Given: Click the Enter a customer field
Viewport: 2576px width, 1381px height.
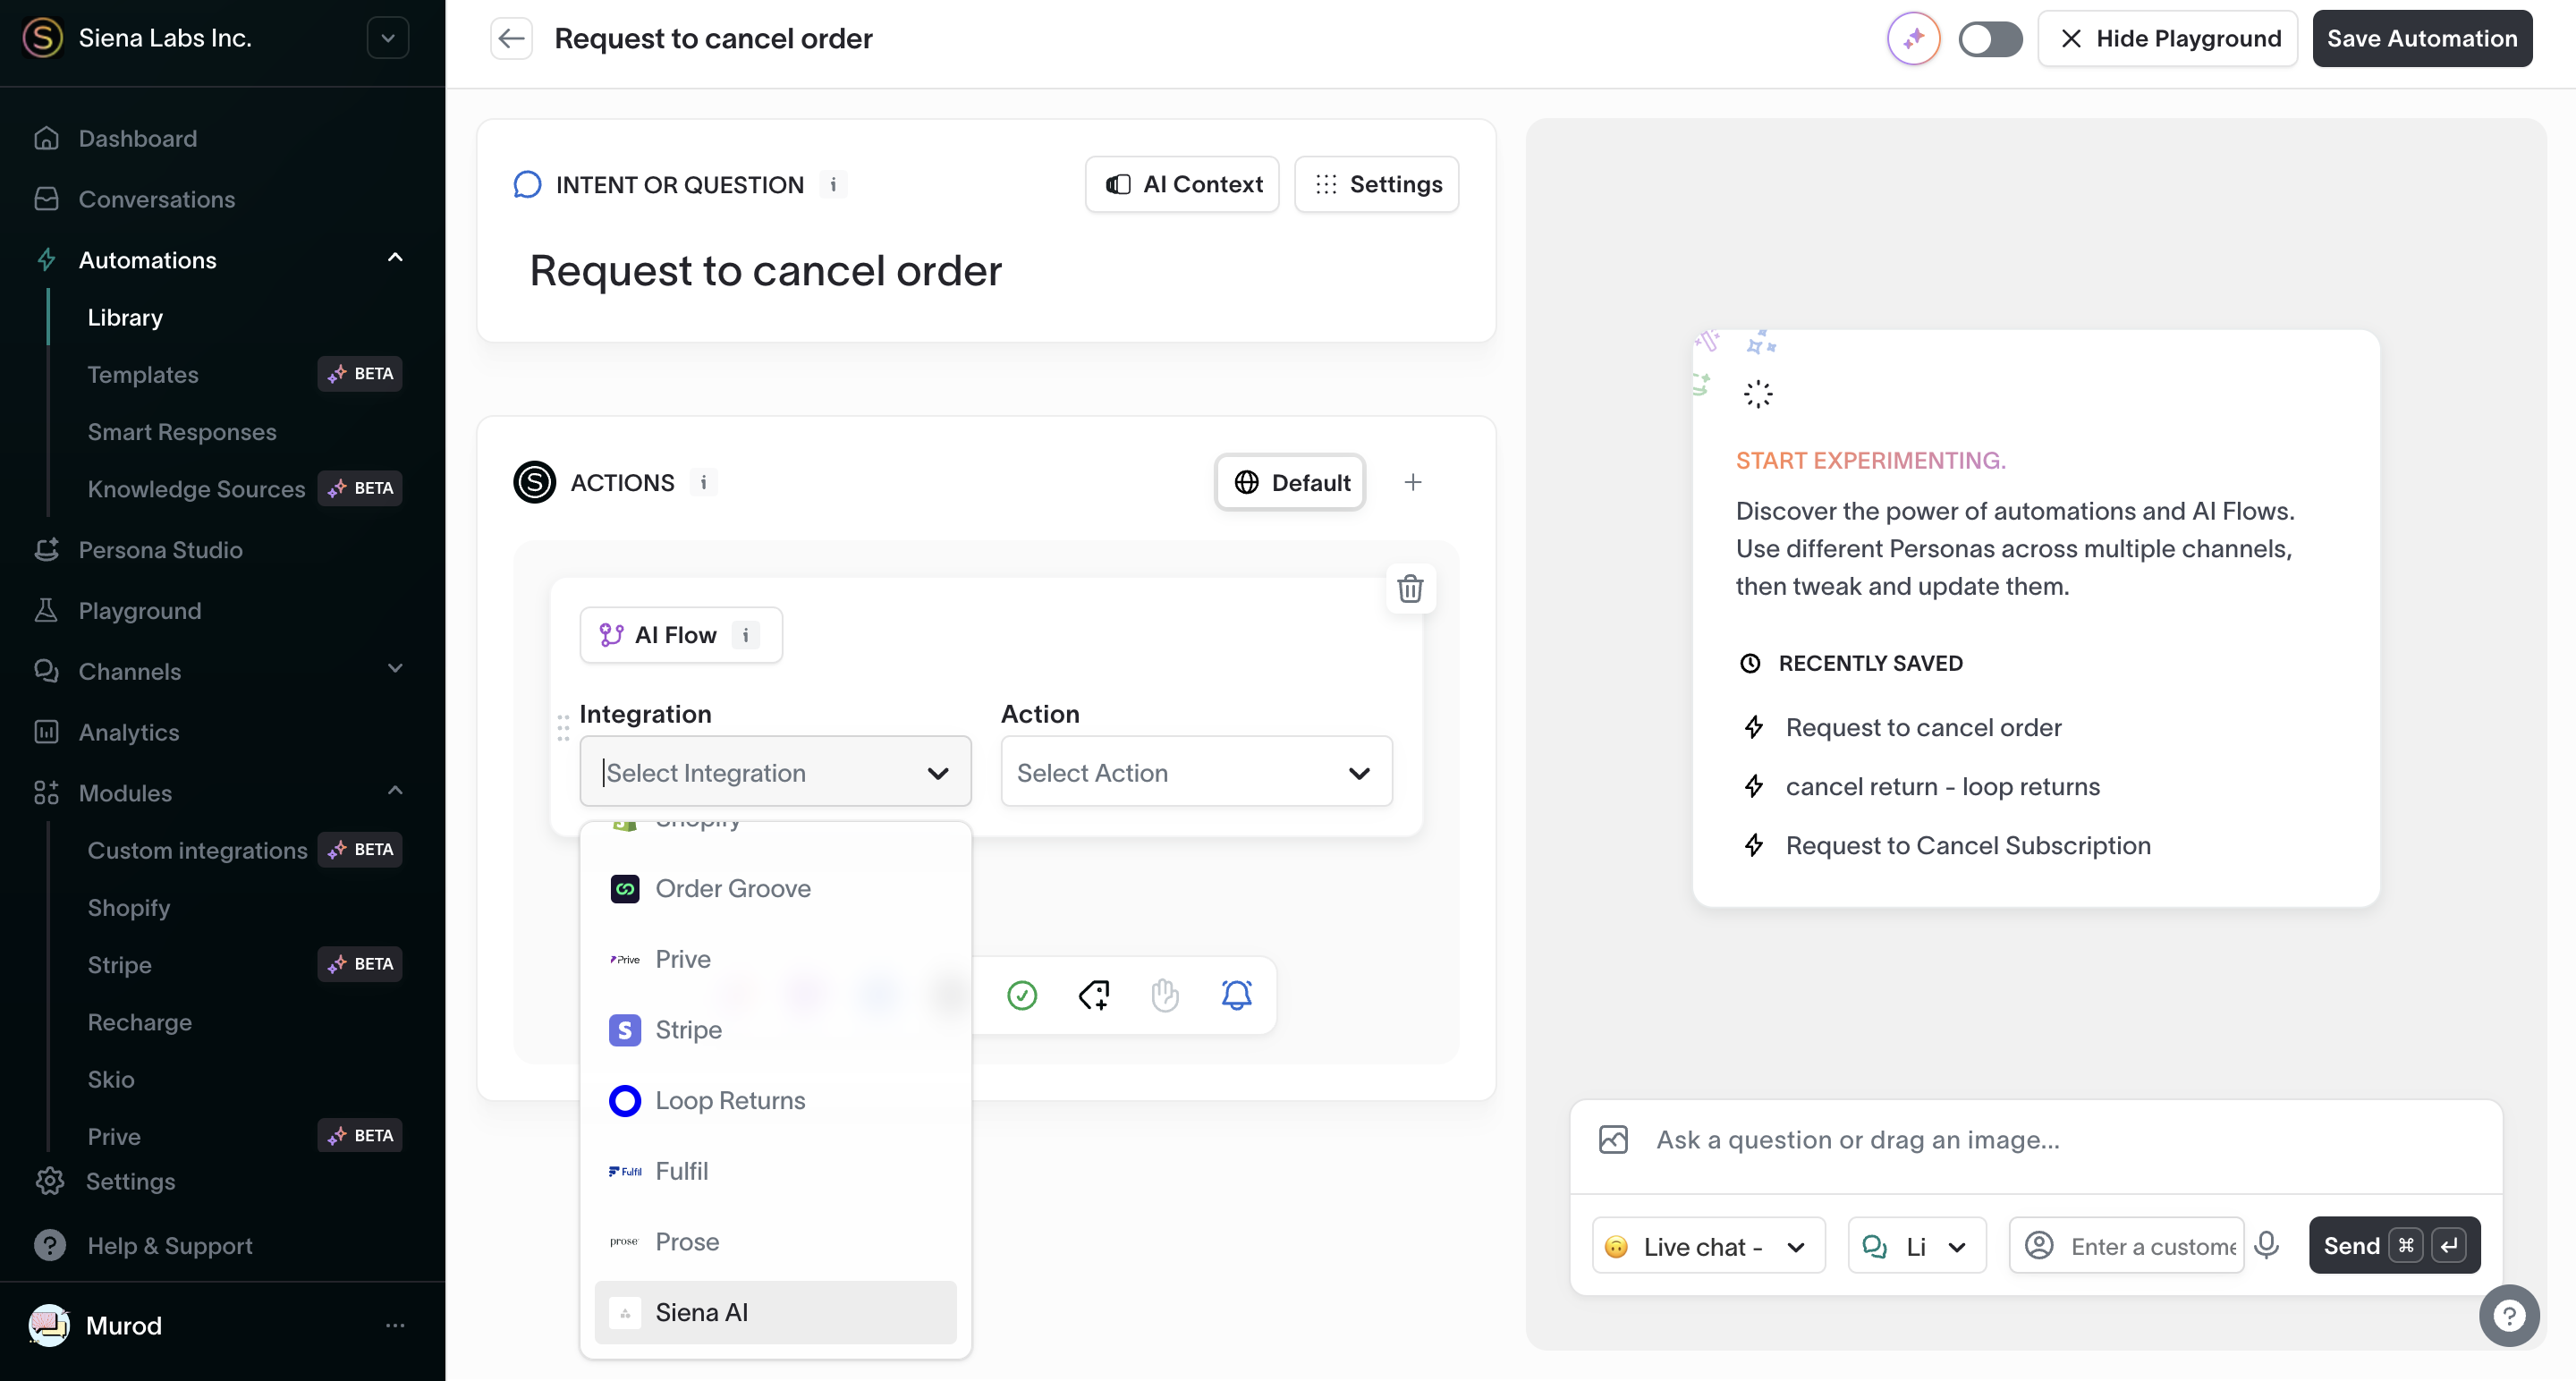Looking at the screenshot, I should (x=2127, y=1246).
